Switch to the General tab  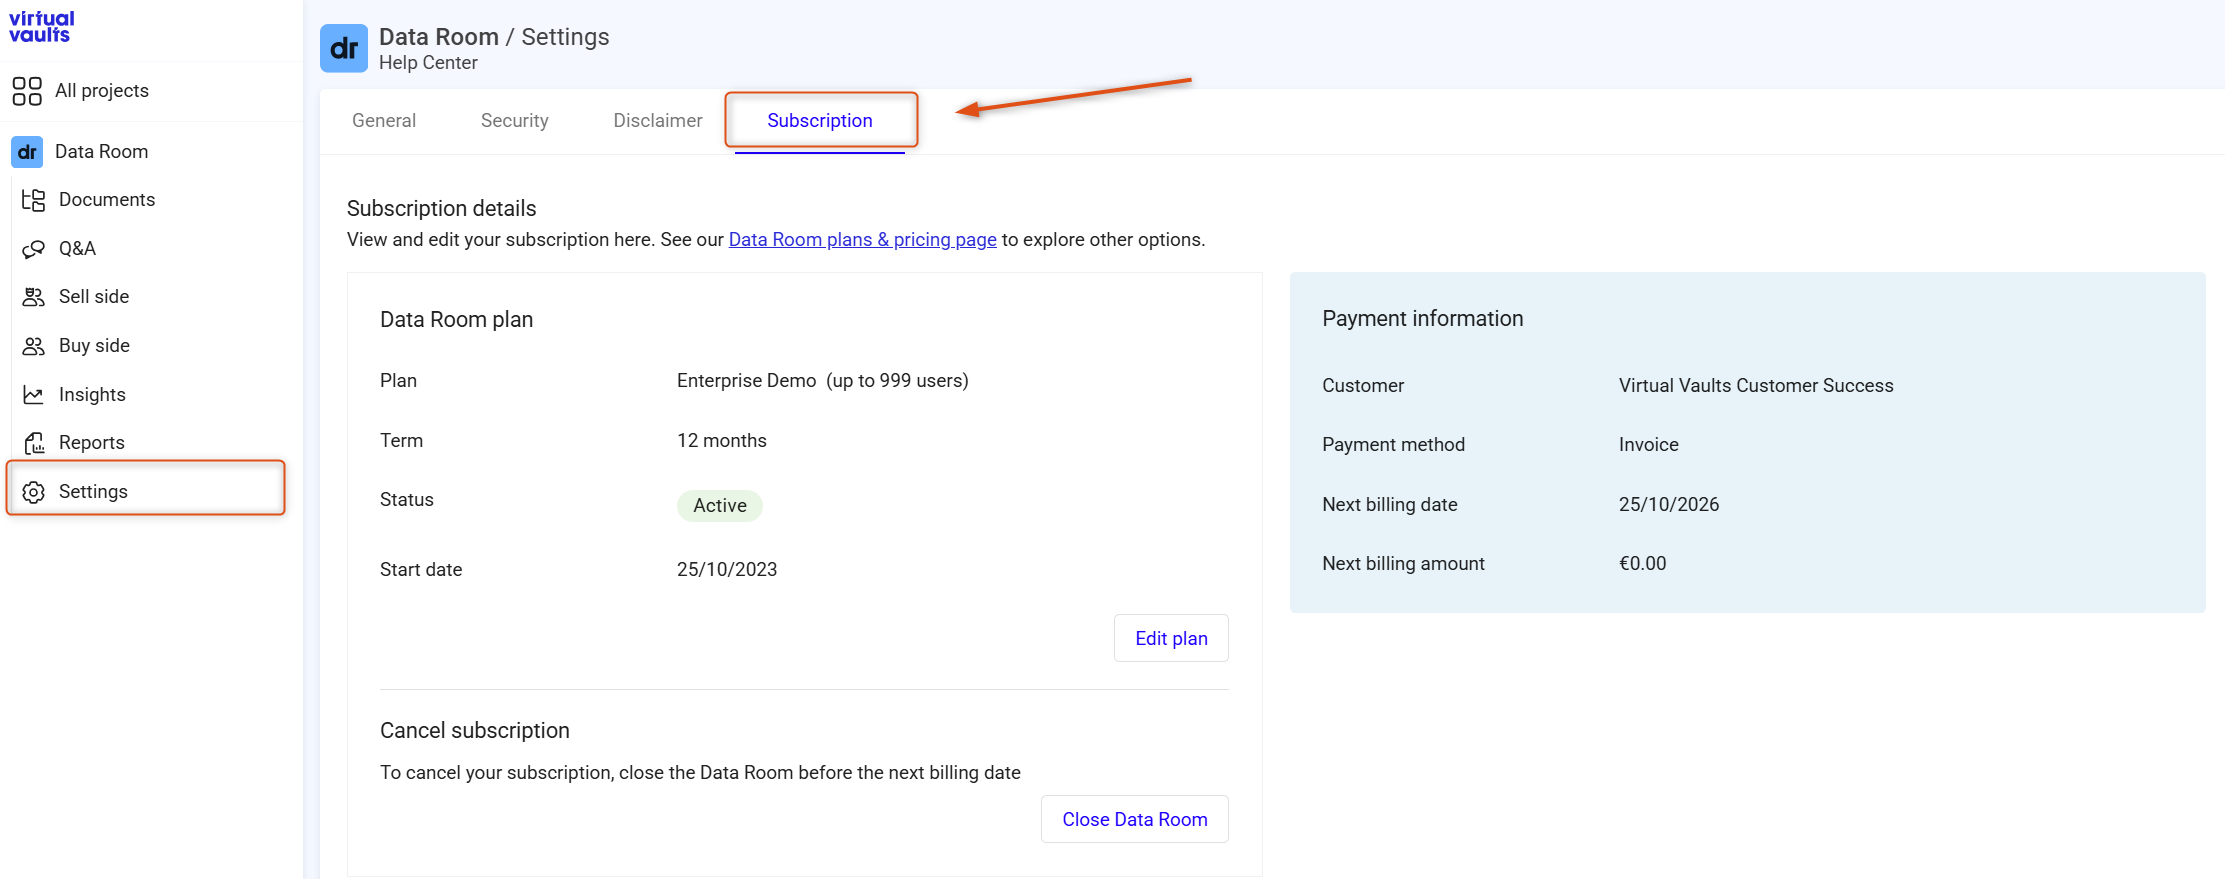click(384, 121)
